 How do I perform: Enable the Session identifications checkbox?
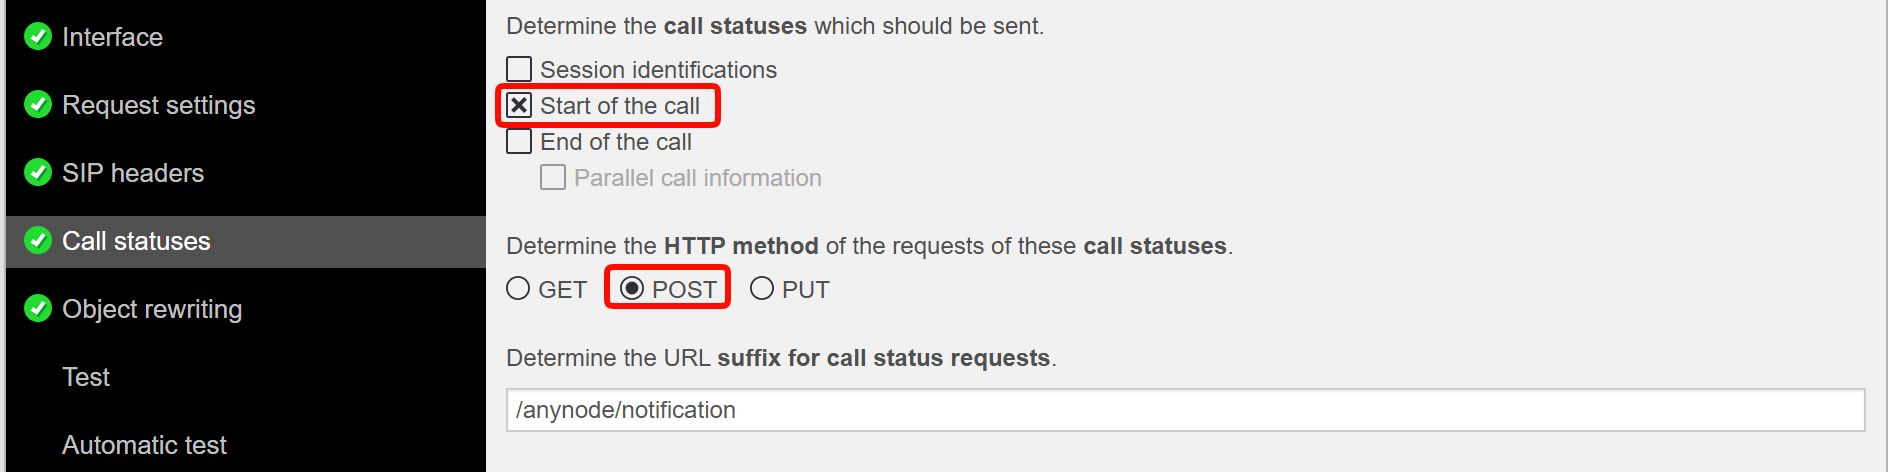pyautogui.click(x=519, y=69)
